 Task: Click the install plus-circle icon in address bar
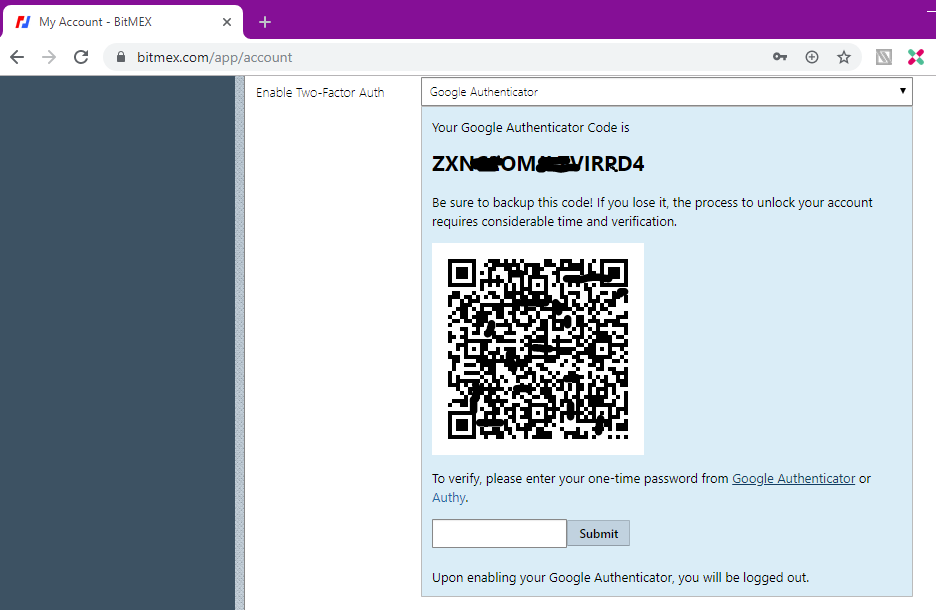812,57
